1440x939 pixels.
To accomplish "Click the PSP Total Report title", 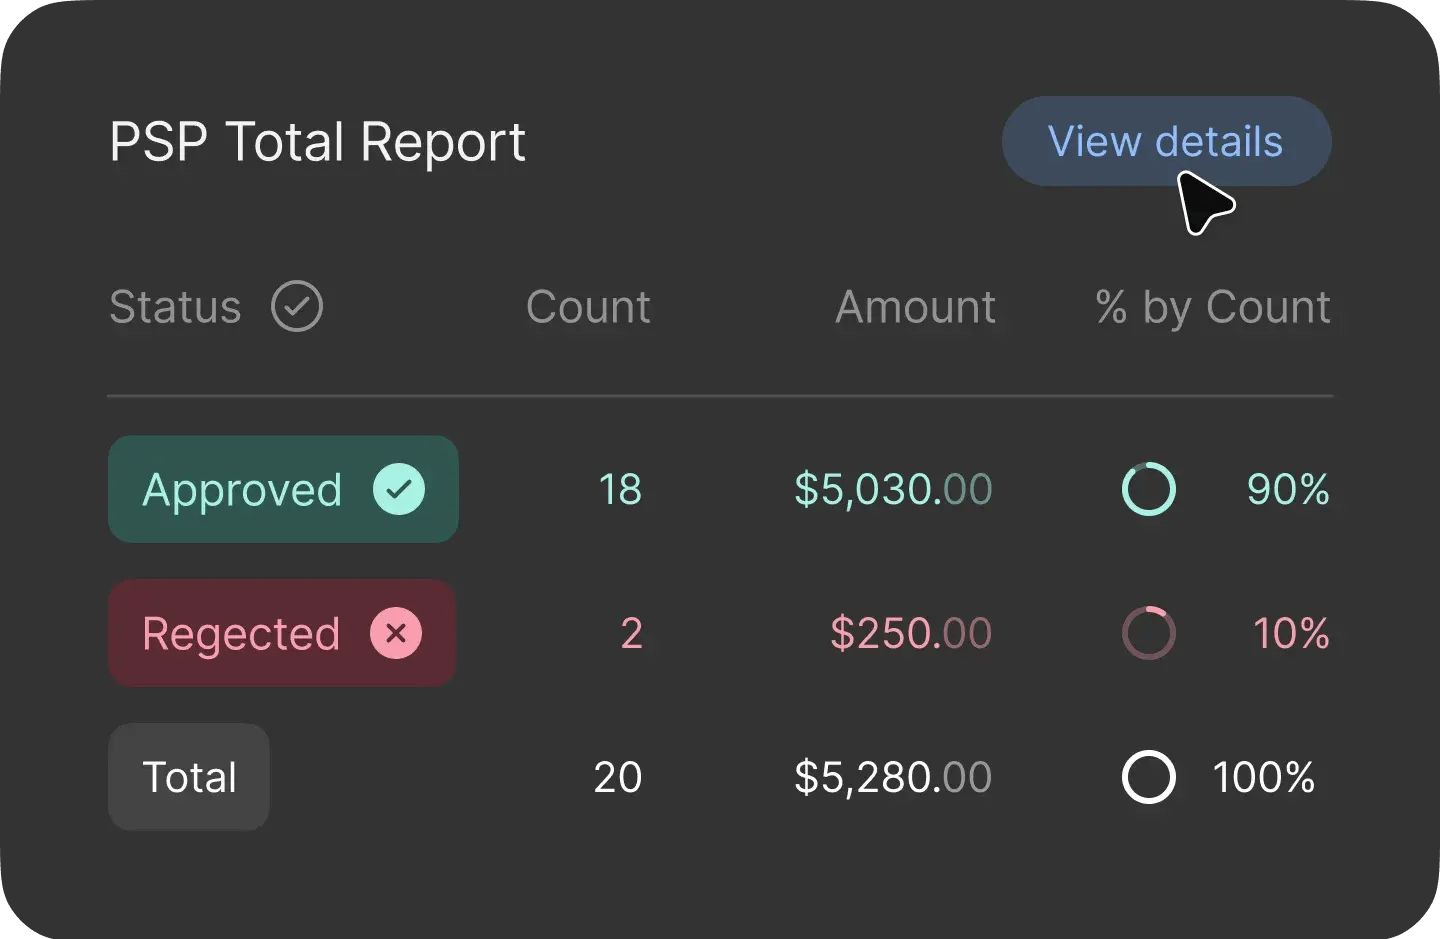I will (x=317, y=142).
